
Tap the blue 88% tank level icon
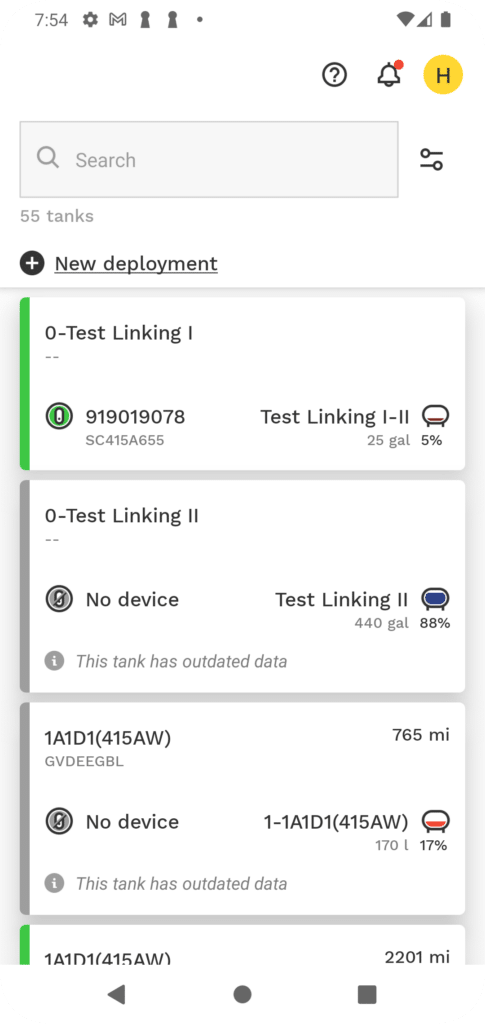pyautogui.click(x=435, y=598)
